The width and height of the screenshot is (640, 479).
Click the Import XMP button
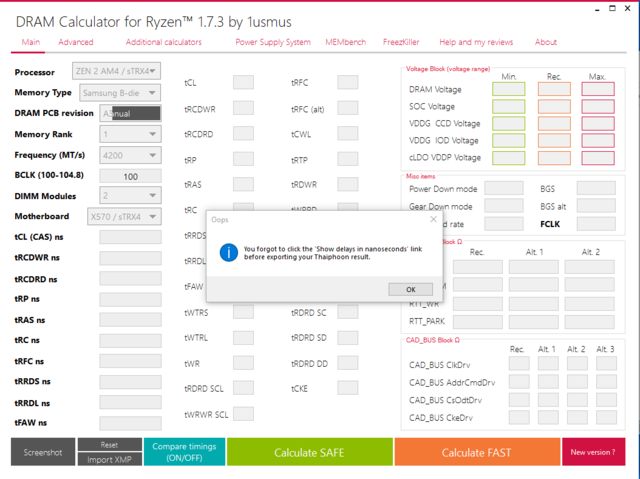[x=109, y=459]
